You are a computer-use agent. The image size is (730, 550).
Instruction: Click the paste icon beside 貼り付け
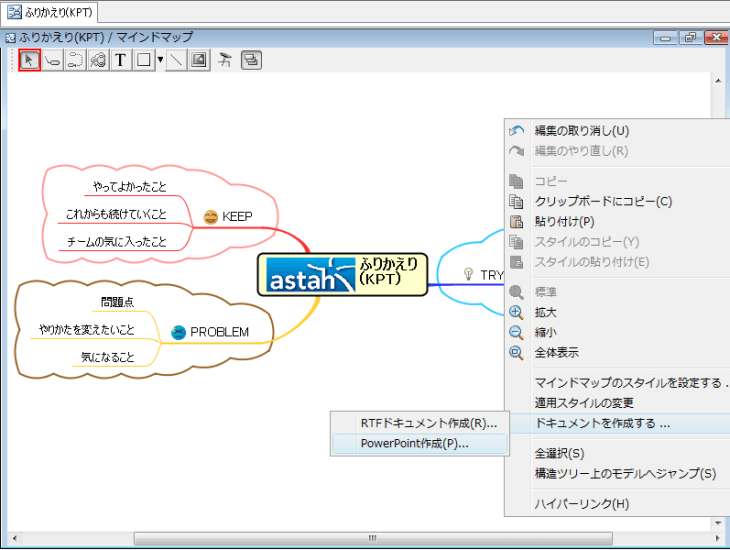(516, 222)
